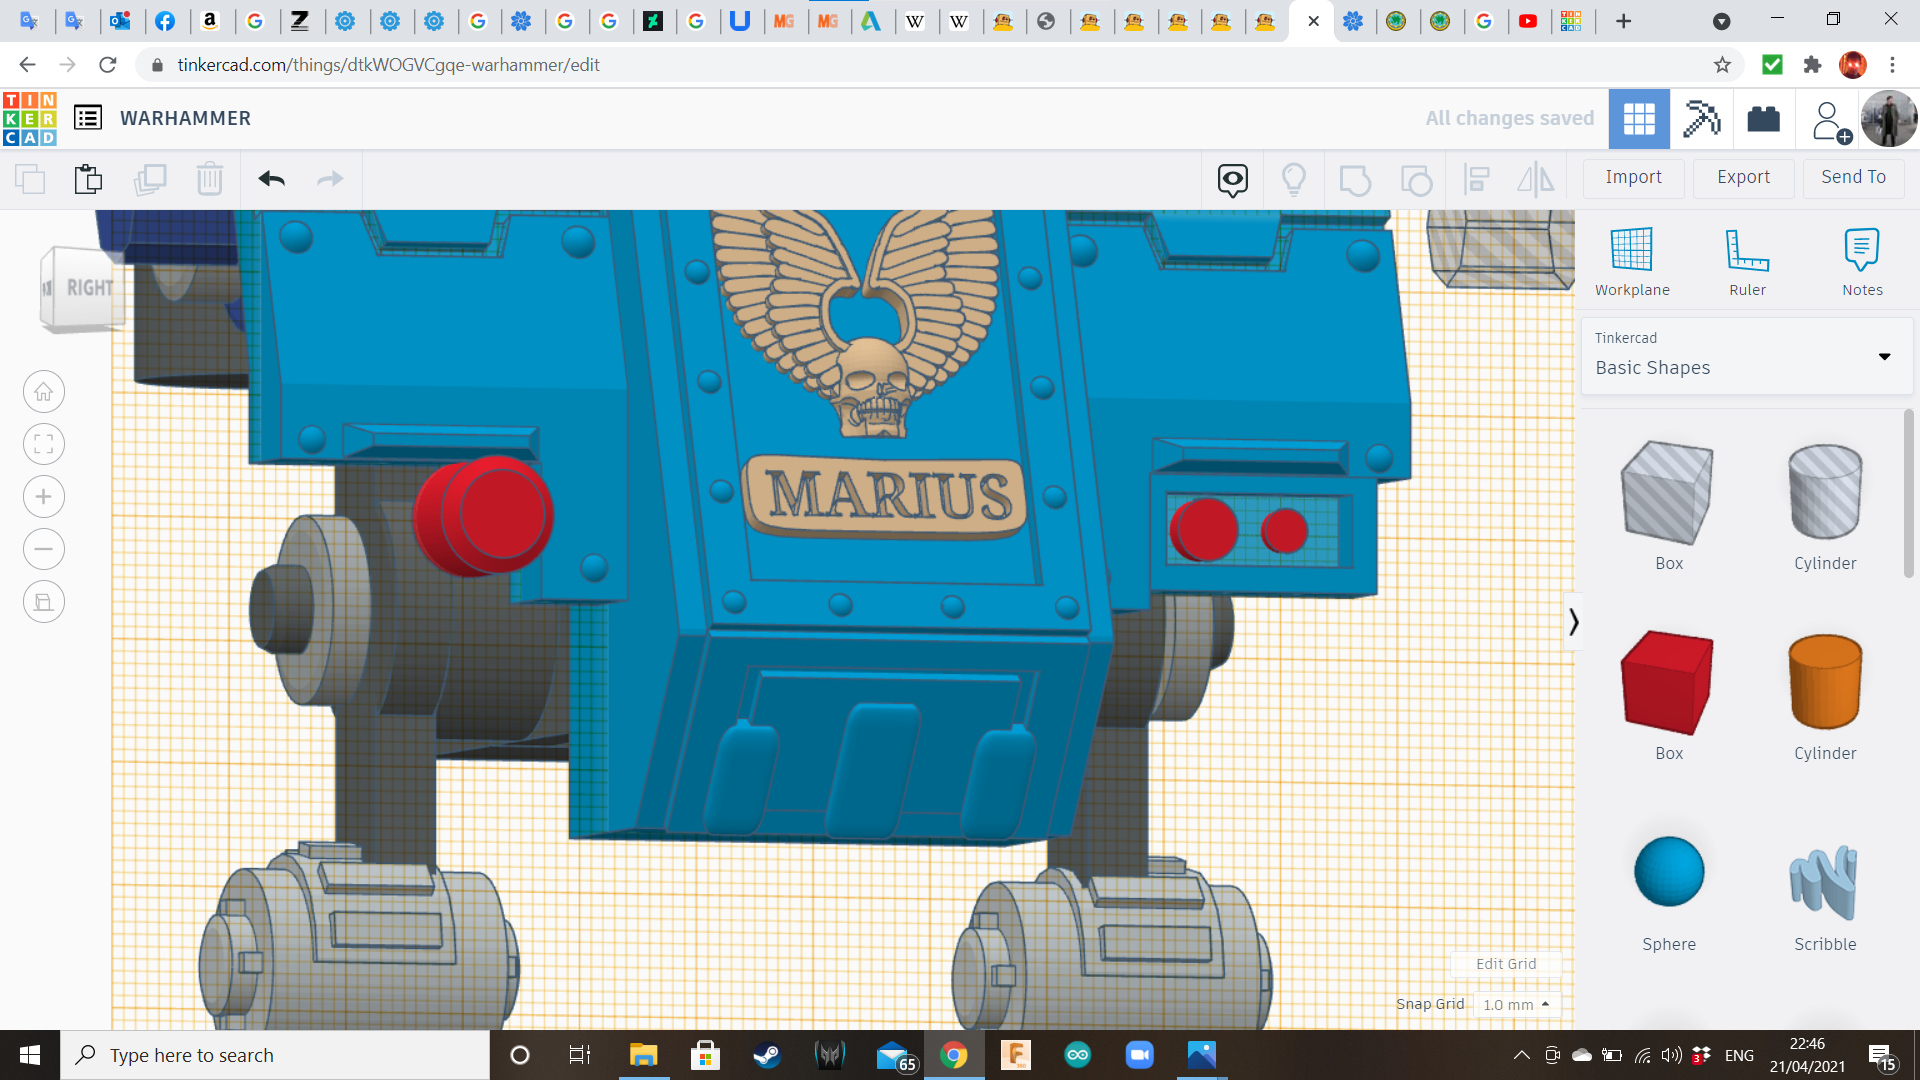Click the Home view button
The image size is (1920, 1080).
44,392
